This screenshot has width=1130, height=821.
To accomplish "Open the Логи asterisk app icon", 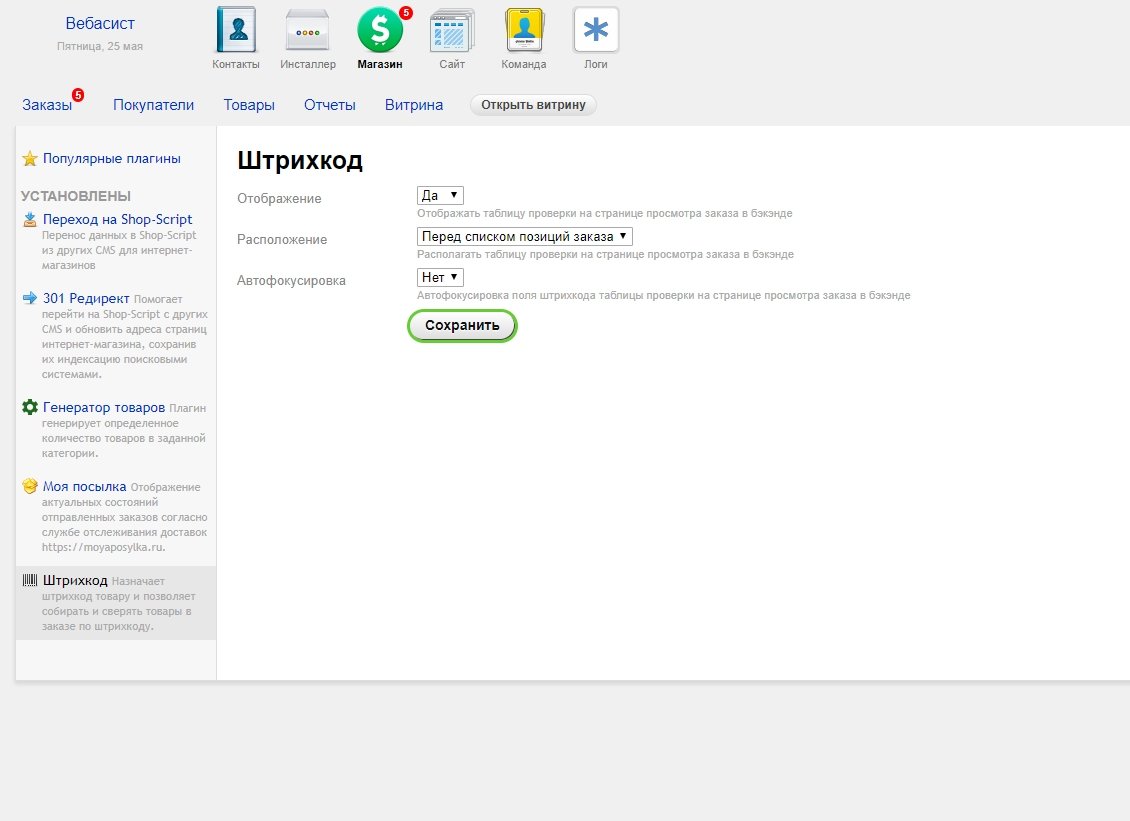I will point(596,30).
